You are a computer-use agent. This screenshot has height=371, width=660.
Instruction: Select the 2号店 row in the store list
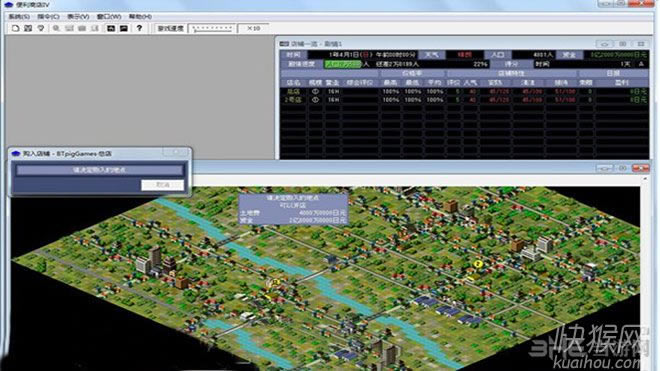click(464, 100)
